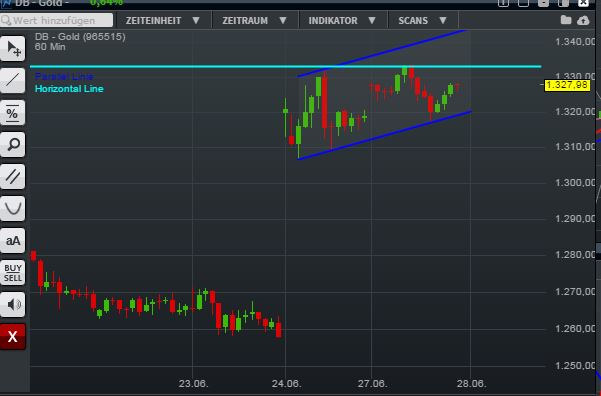Viewport: 601px width, 396px height.
Task: Click the 1.250,00 price axis label
Action: tap(575, 365)
